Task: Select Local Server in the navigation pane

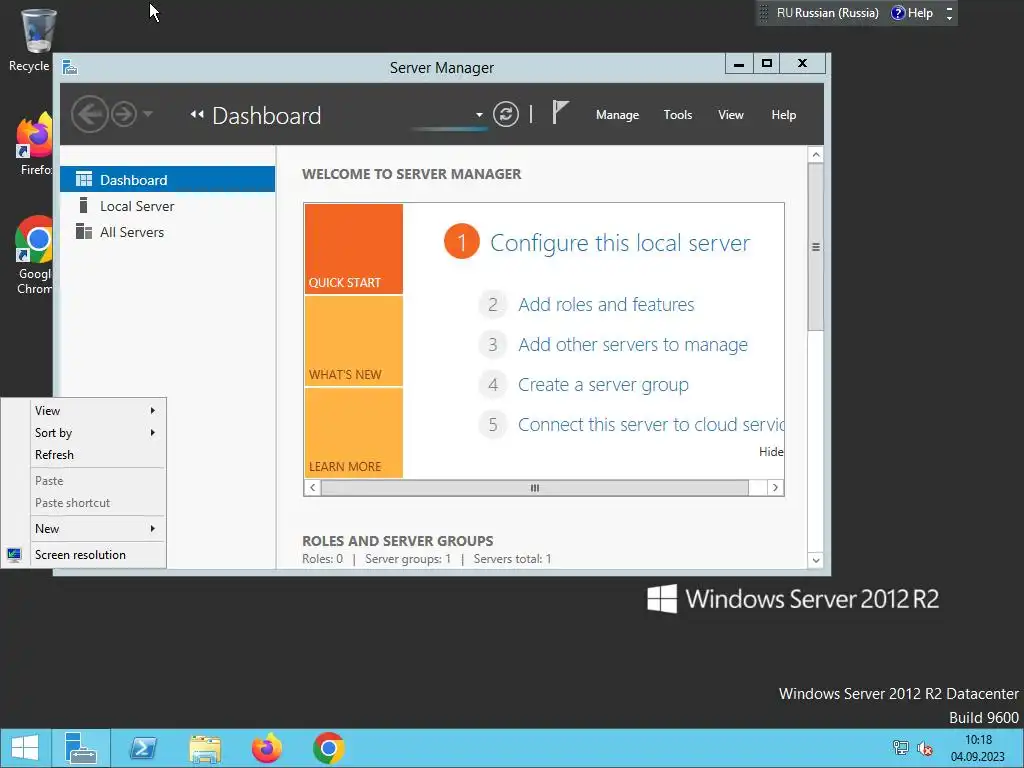Action: (x=168, y=206)
